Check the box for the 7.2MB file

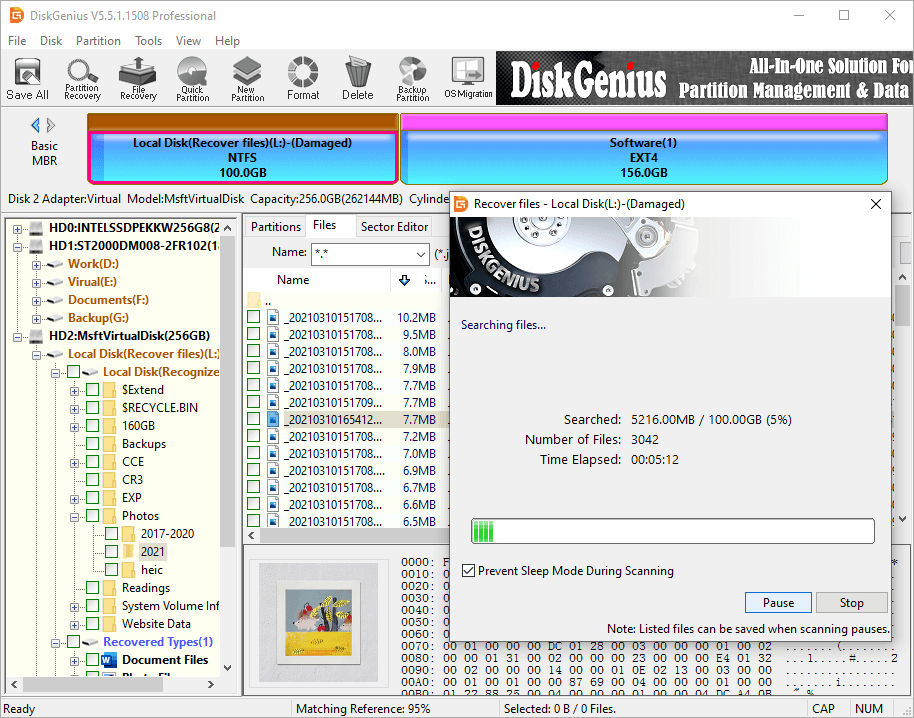click(254, 436)
